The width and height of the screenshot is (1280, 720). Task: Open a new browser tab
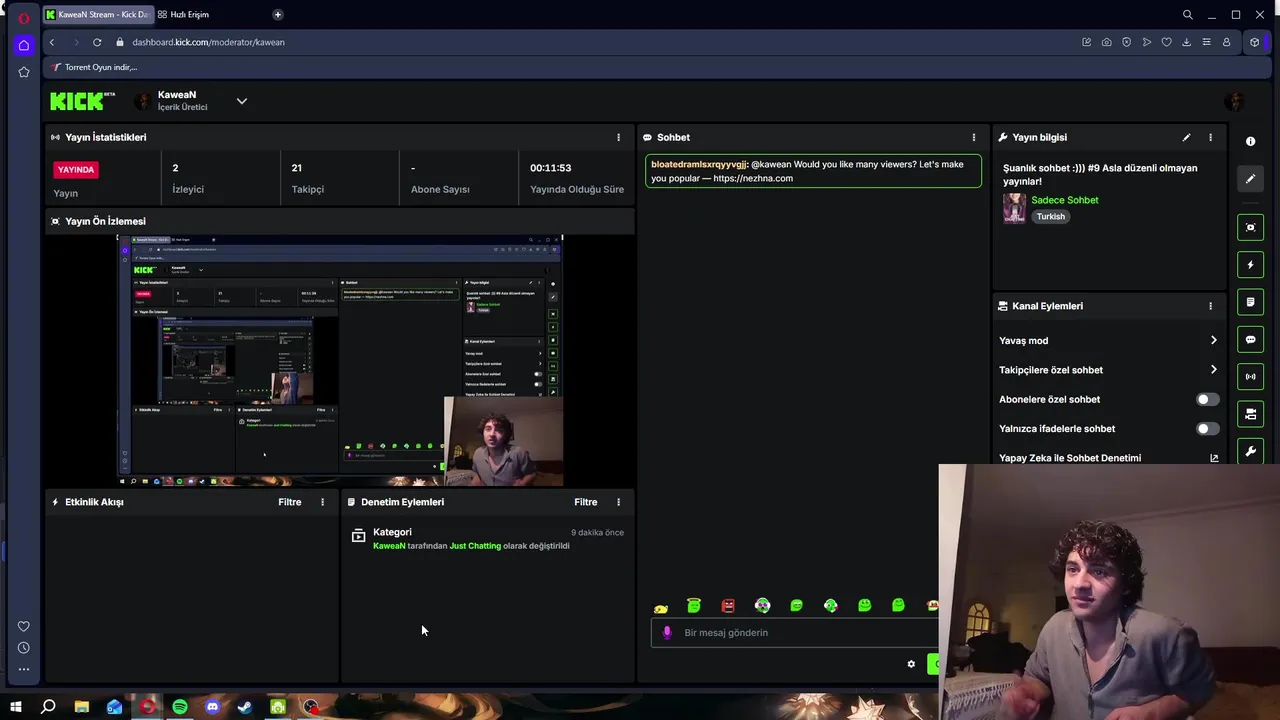[x=277, y=14]
